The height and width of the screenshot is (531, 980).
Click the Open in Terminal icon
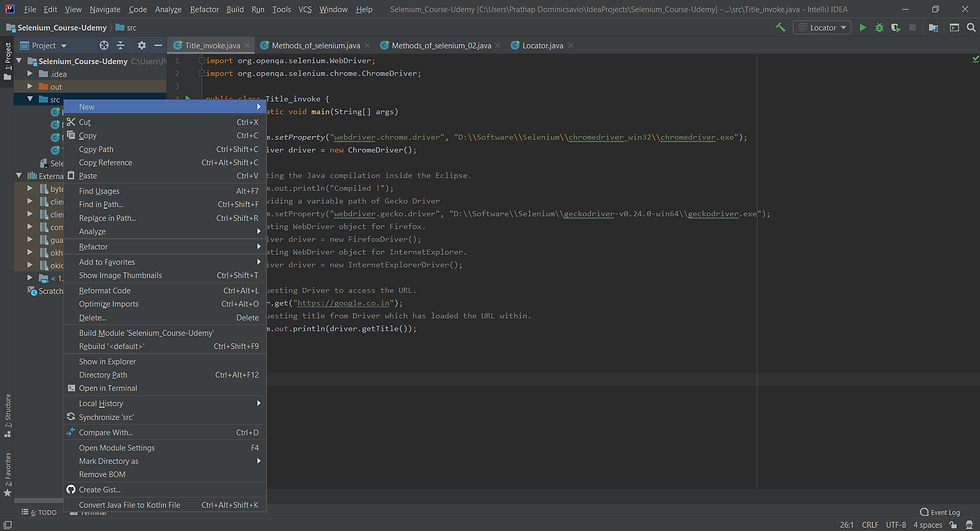71,388
